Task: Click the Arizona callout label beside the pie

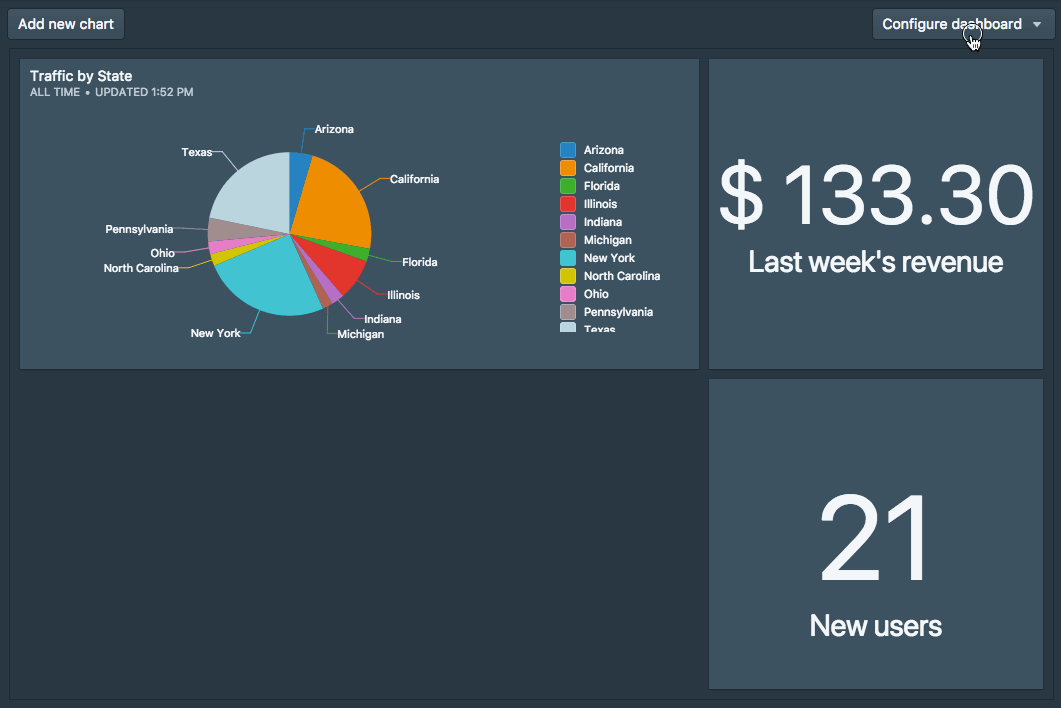Action: coord(334,129)
